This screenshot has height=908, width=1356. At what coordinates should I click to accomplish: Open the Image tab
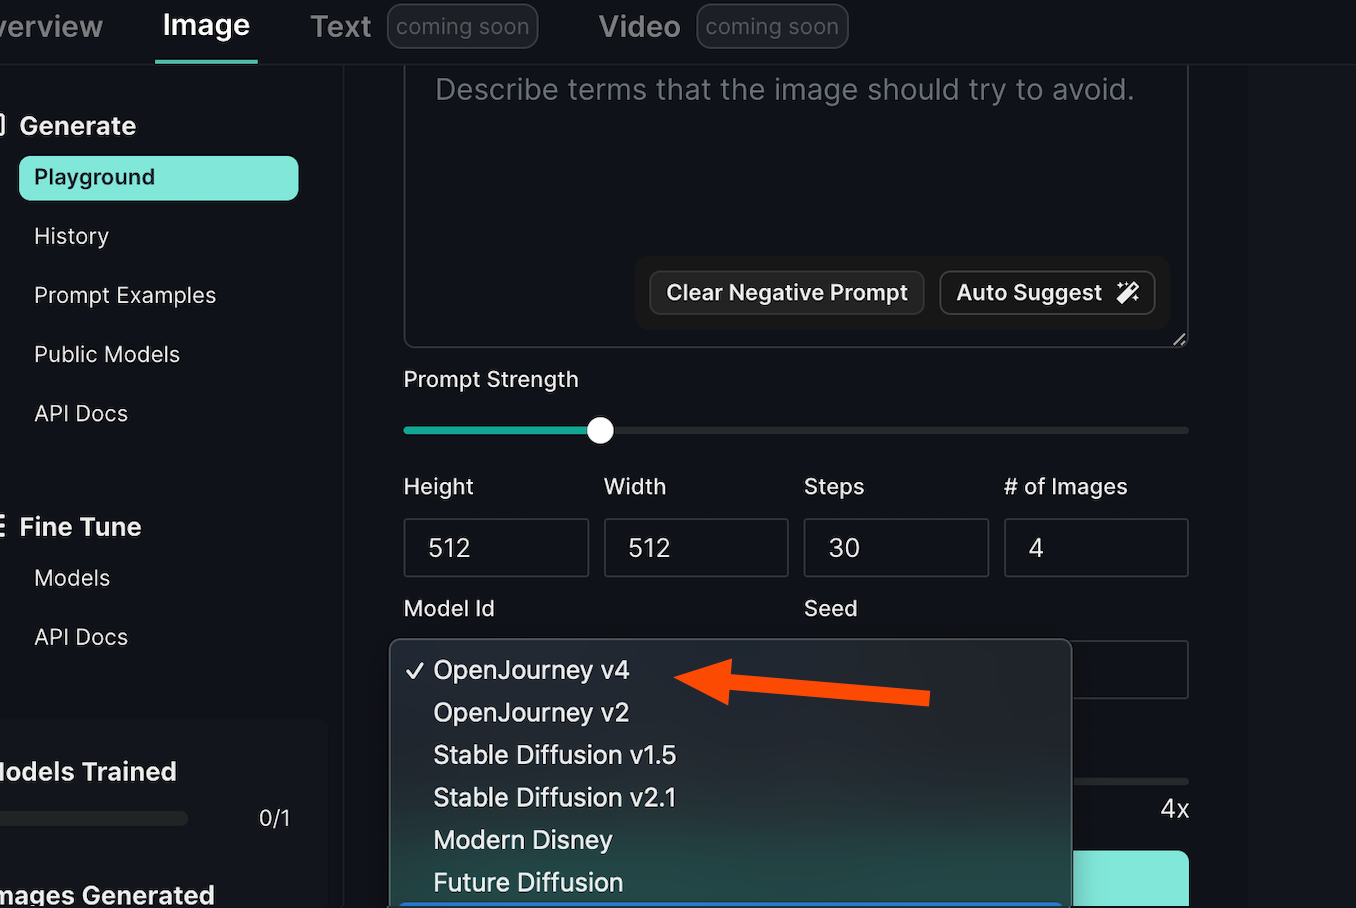(206, 26)
